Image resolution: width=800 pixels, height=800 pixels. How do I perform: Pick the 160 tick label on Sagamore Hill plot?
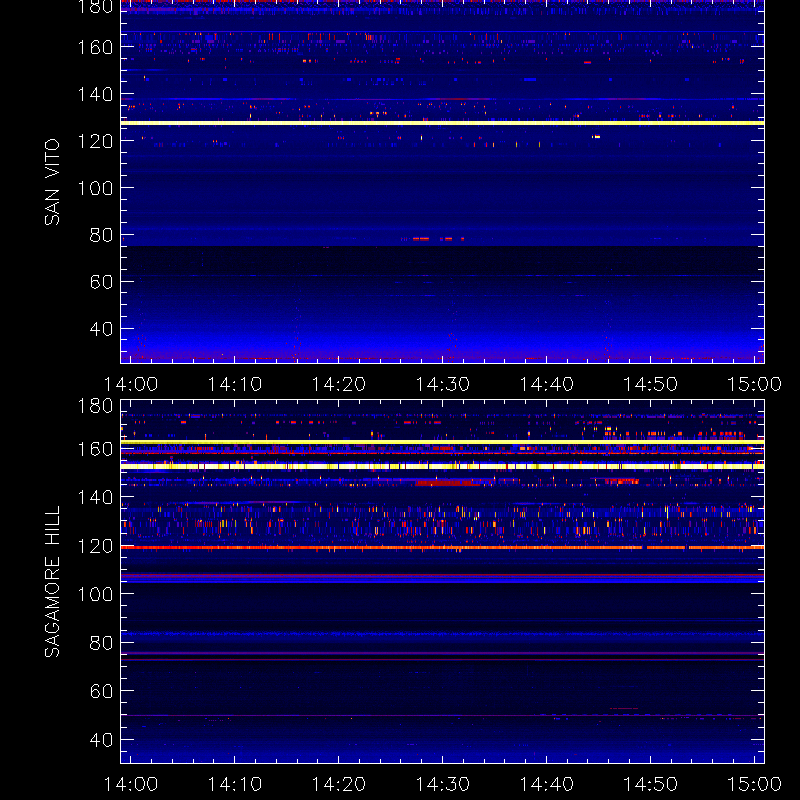coord(95,449)
